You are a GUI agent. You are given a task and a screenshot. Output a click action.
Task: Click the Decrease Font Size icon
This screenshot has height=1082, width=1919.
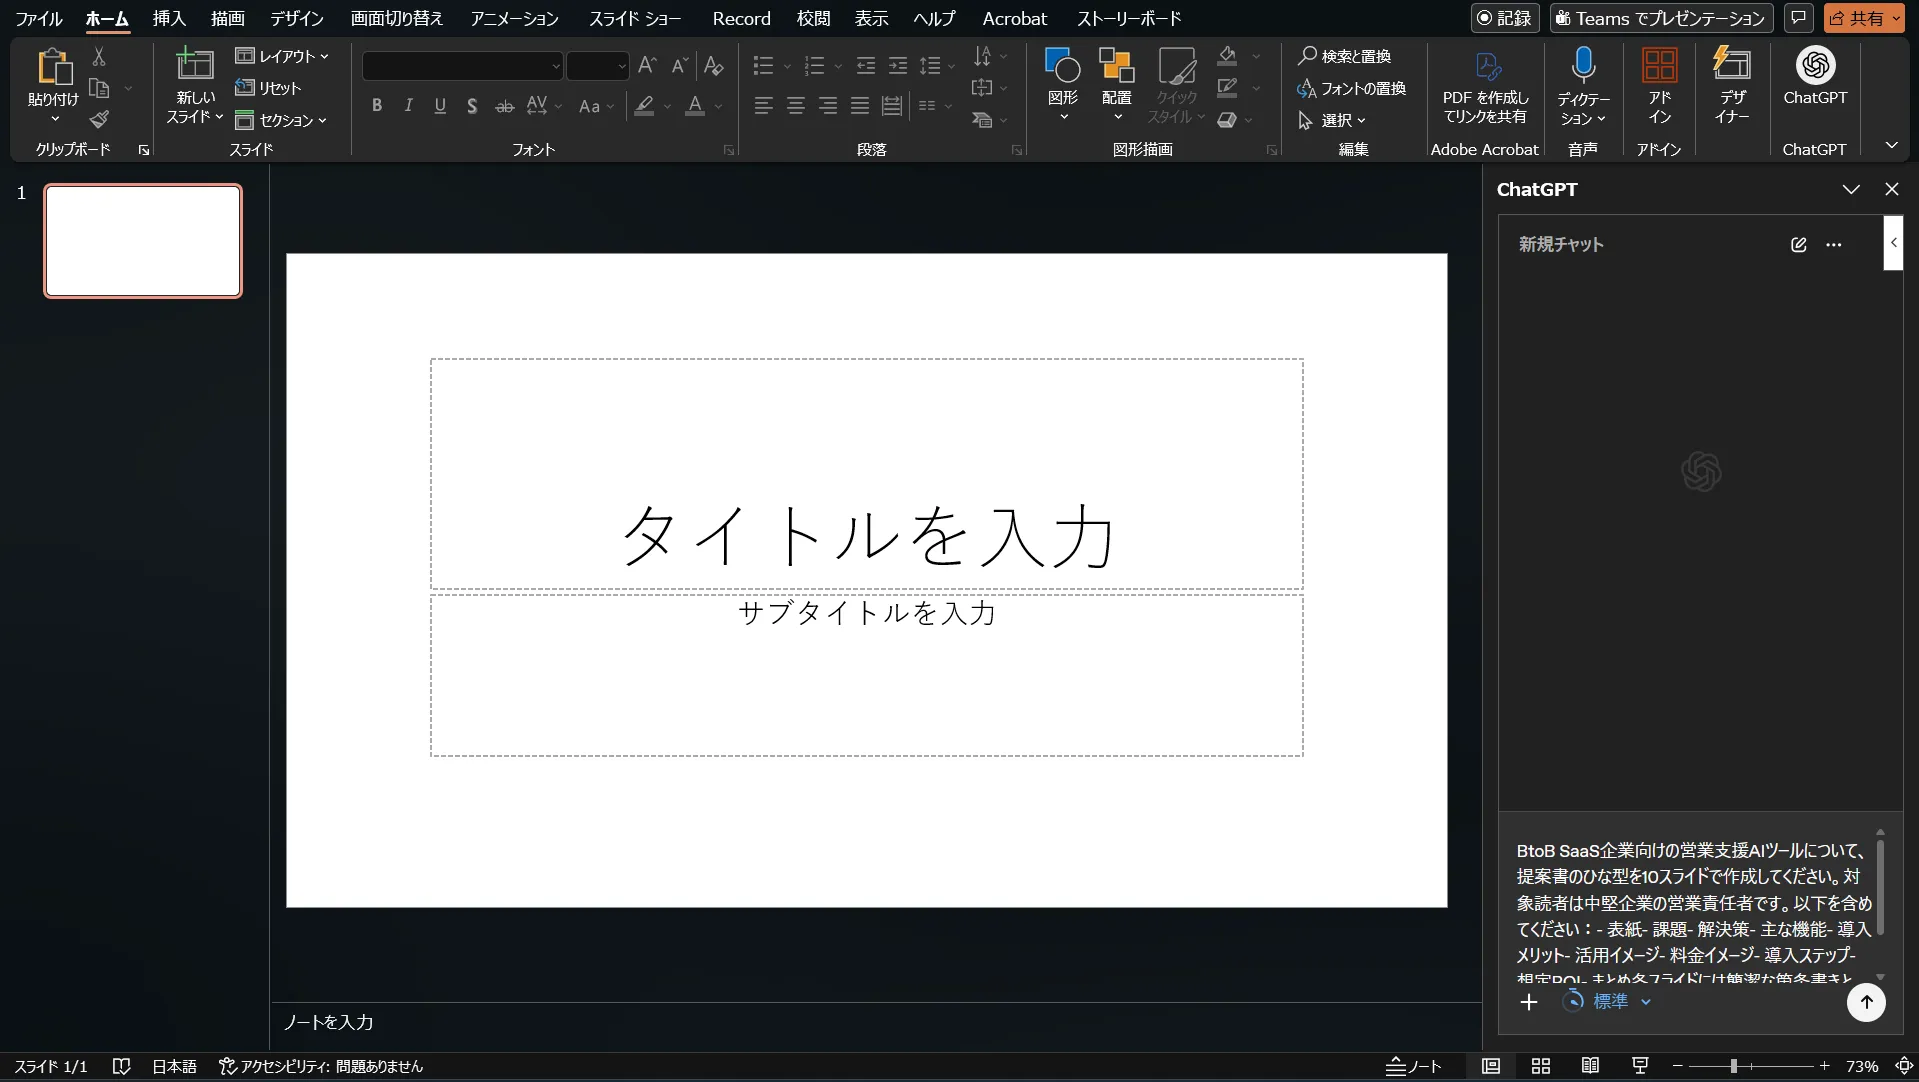pos(680,66)
